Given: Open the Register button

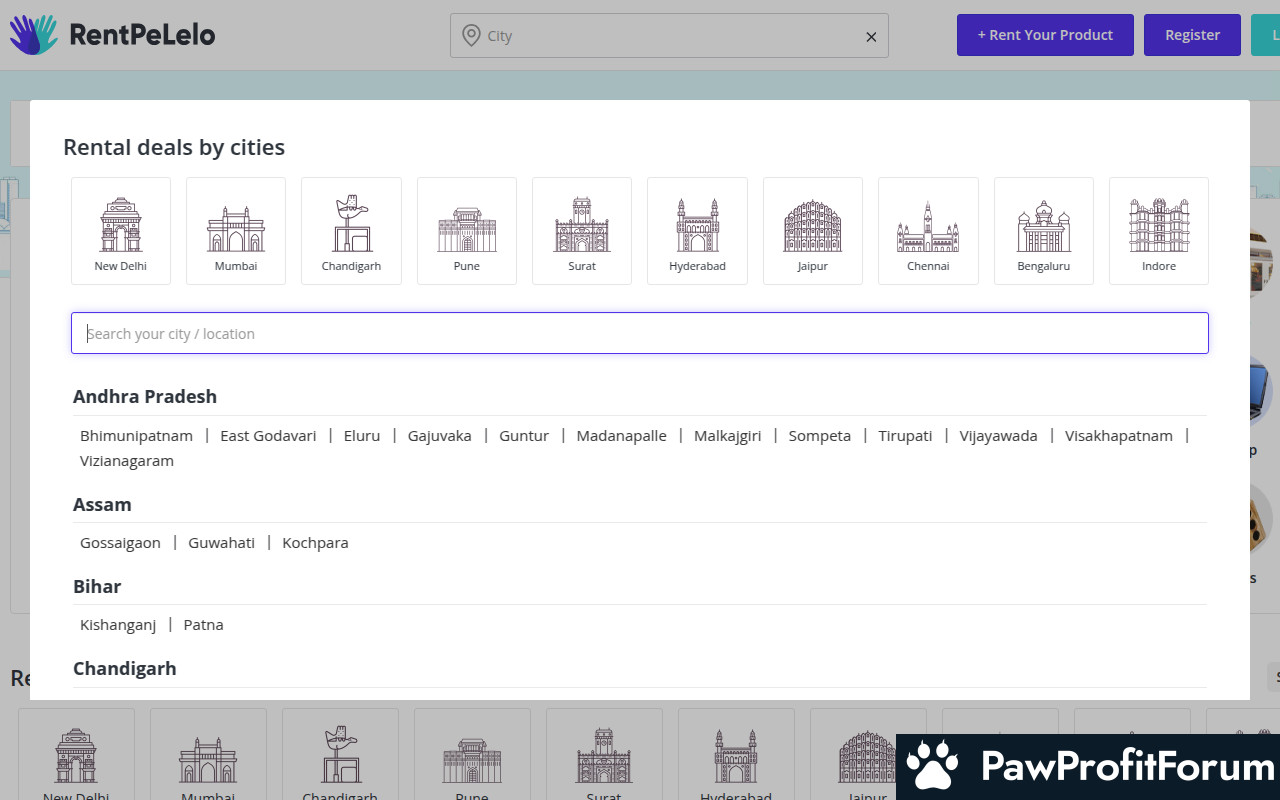Looking at the screenshot, I should [x=1192, y=35].
